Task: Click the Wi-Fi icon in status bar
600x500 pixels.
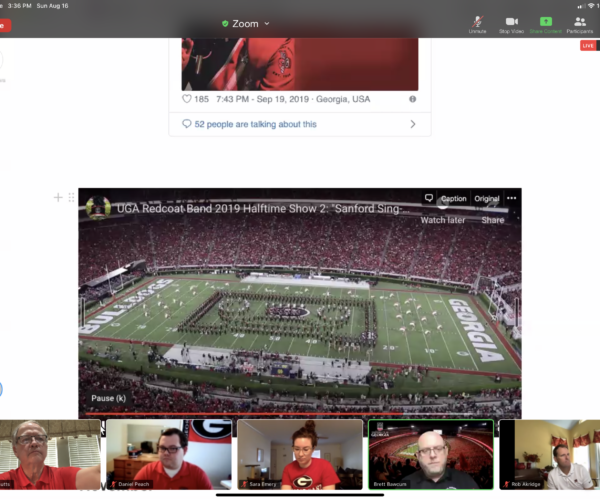Action: pos(591,6)
